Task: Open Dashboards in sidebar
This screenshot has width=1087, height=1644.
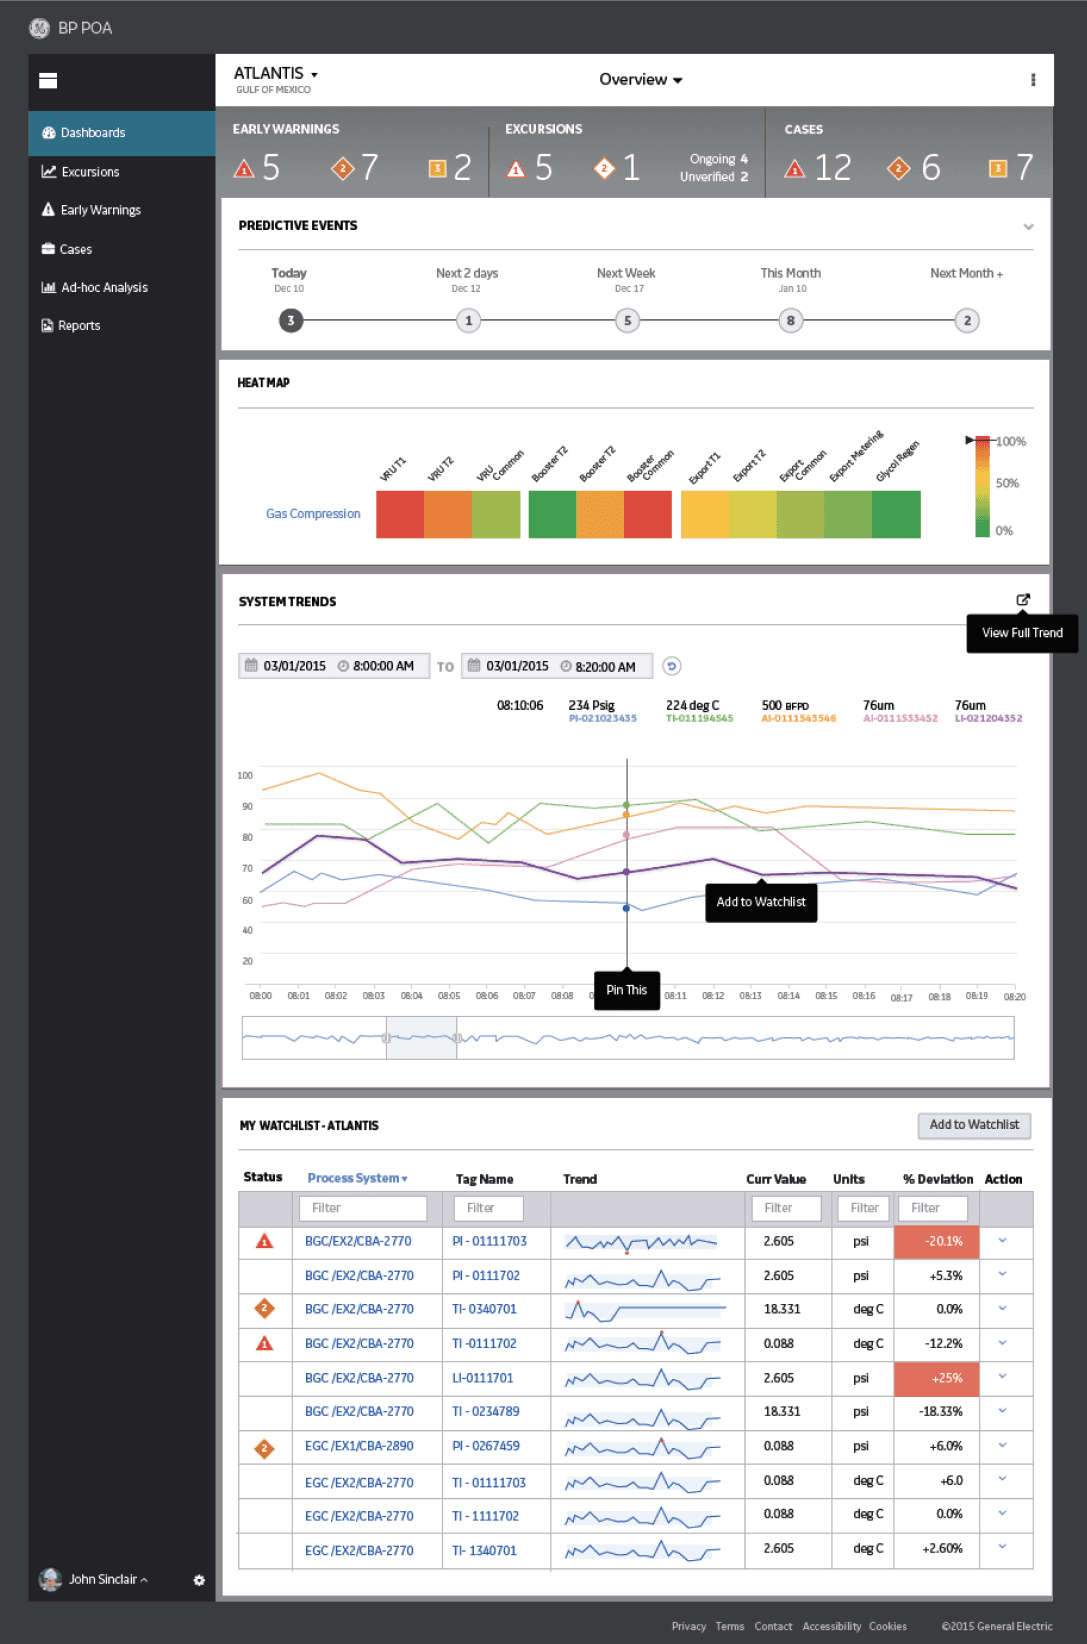Action: [x=122, y=133]
